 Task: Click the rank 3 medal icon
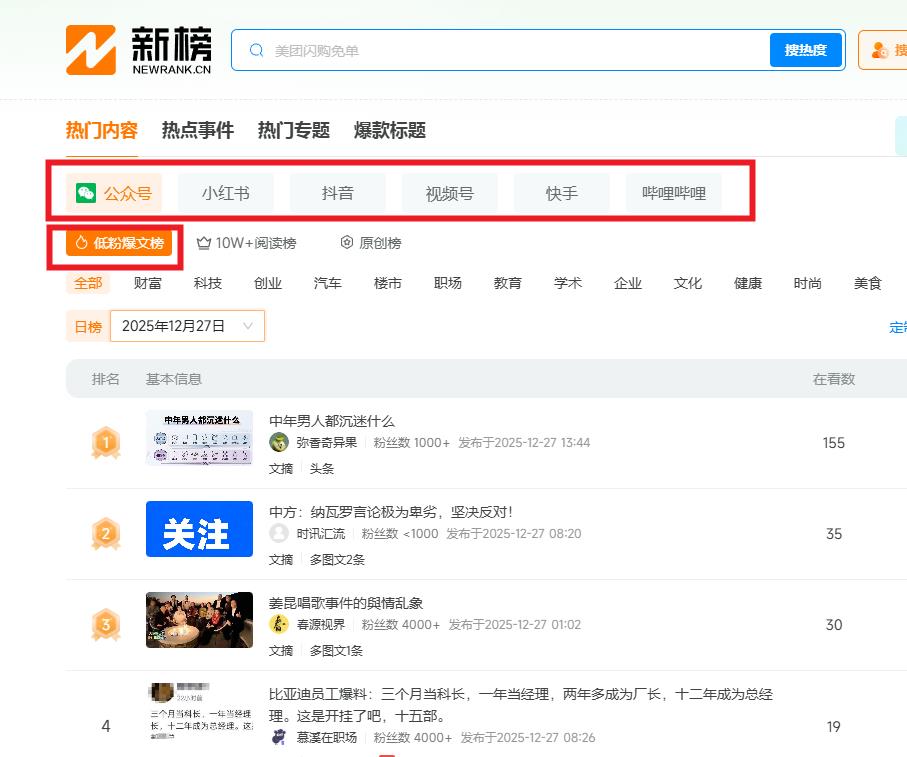(x=106, y=625)
